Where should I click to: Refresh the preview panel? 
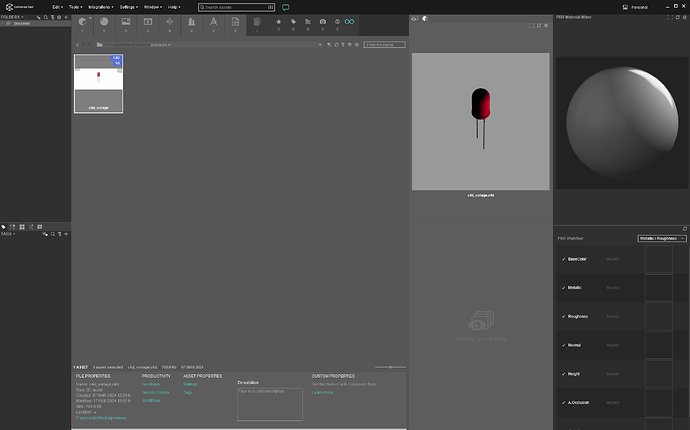point(539,26)
